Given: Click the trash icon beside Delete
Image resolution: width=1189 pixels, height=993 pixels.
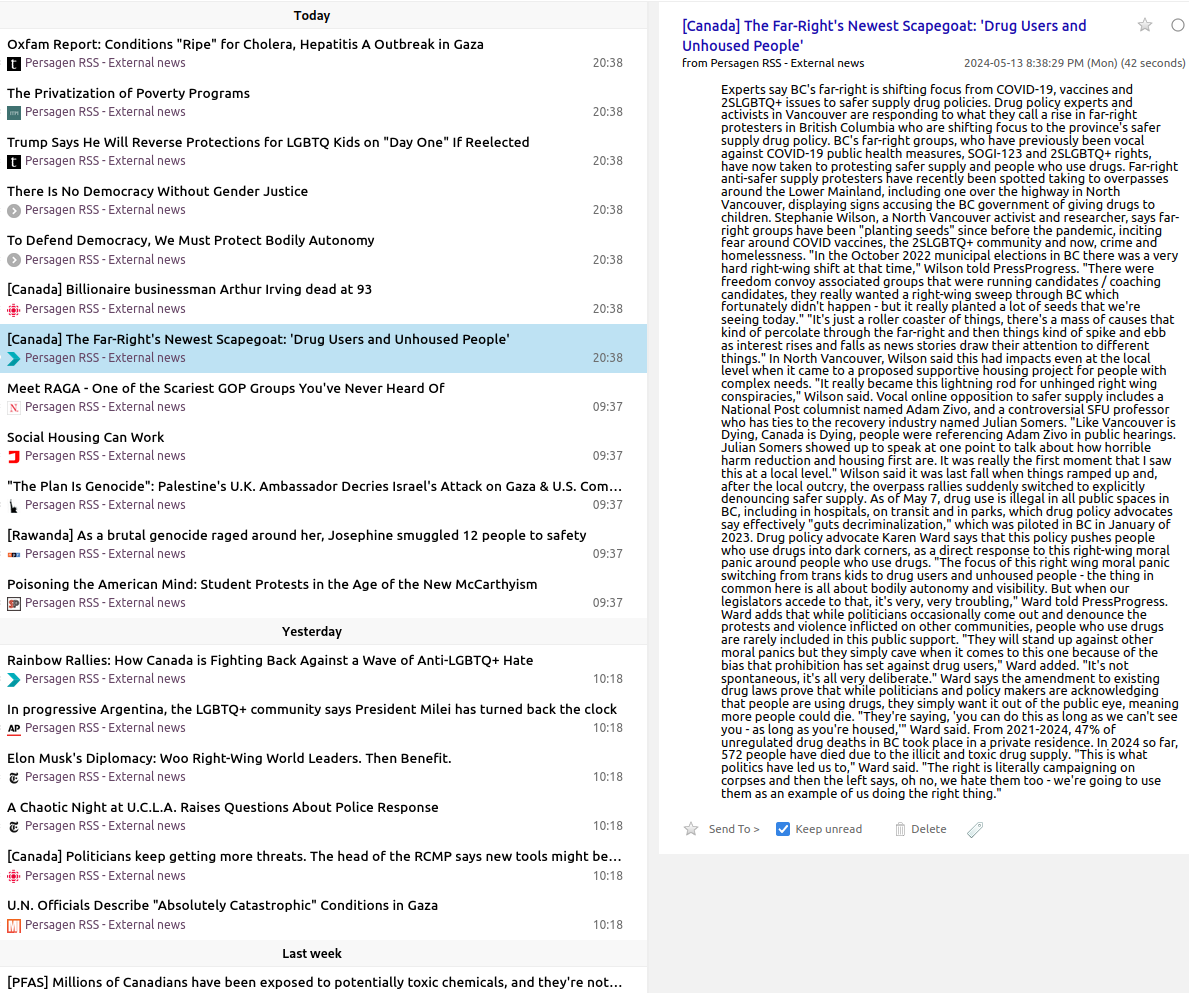Looking at the screenshot, I should pyautogui.click(x=900, y=829).
